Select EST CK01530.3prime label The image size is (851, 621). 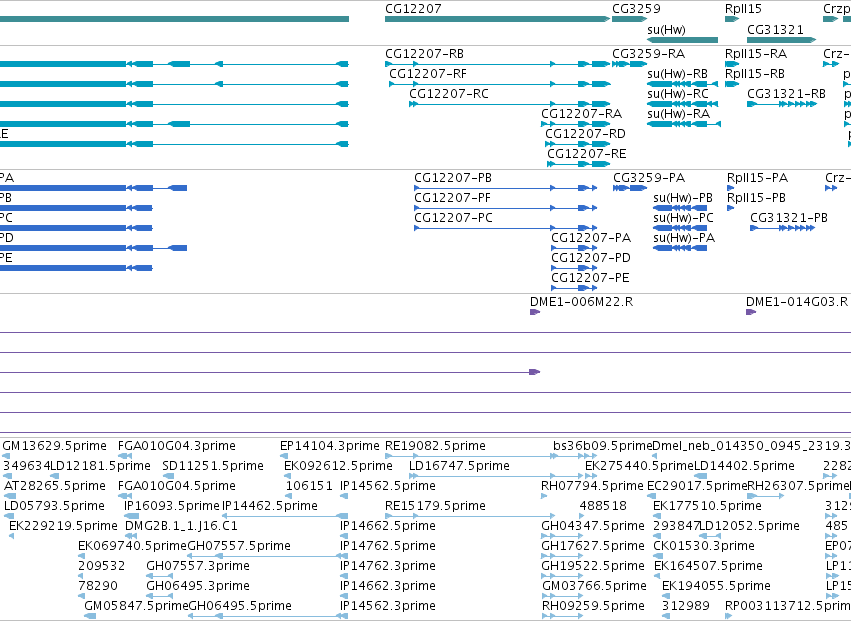pyautogui.click(x=704, y=546)
